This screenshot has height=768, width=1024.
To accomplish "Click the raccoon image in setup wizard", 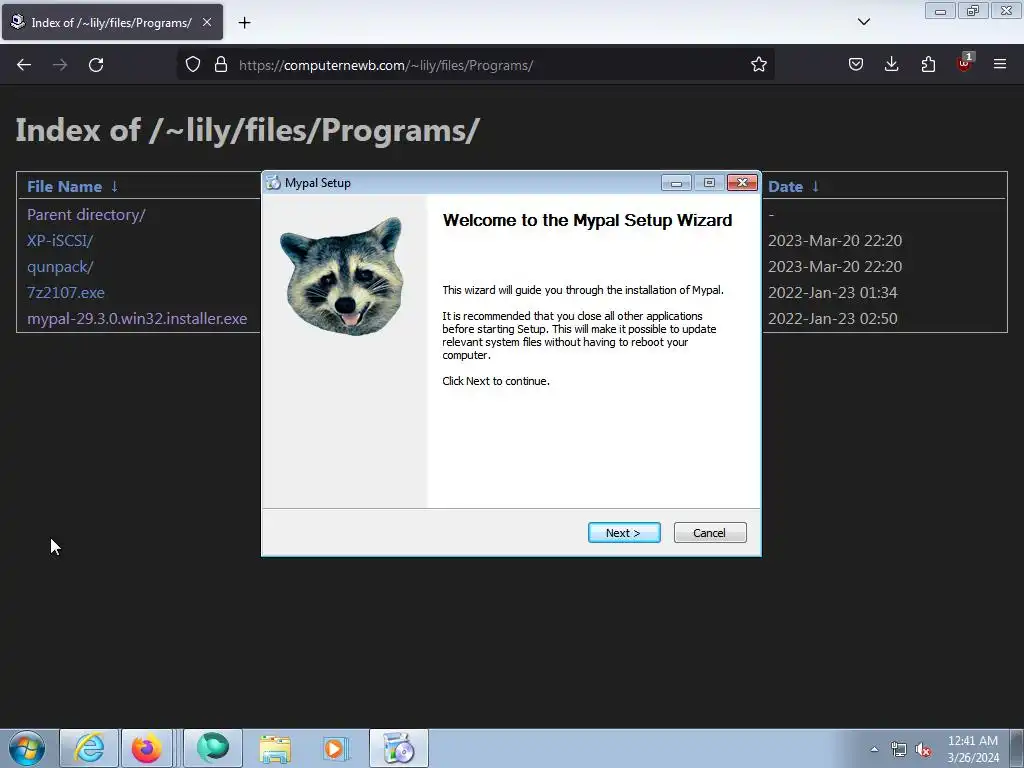I will (342, 276).
